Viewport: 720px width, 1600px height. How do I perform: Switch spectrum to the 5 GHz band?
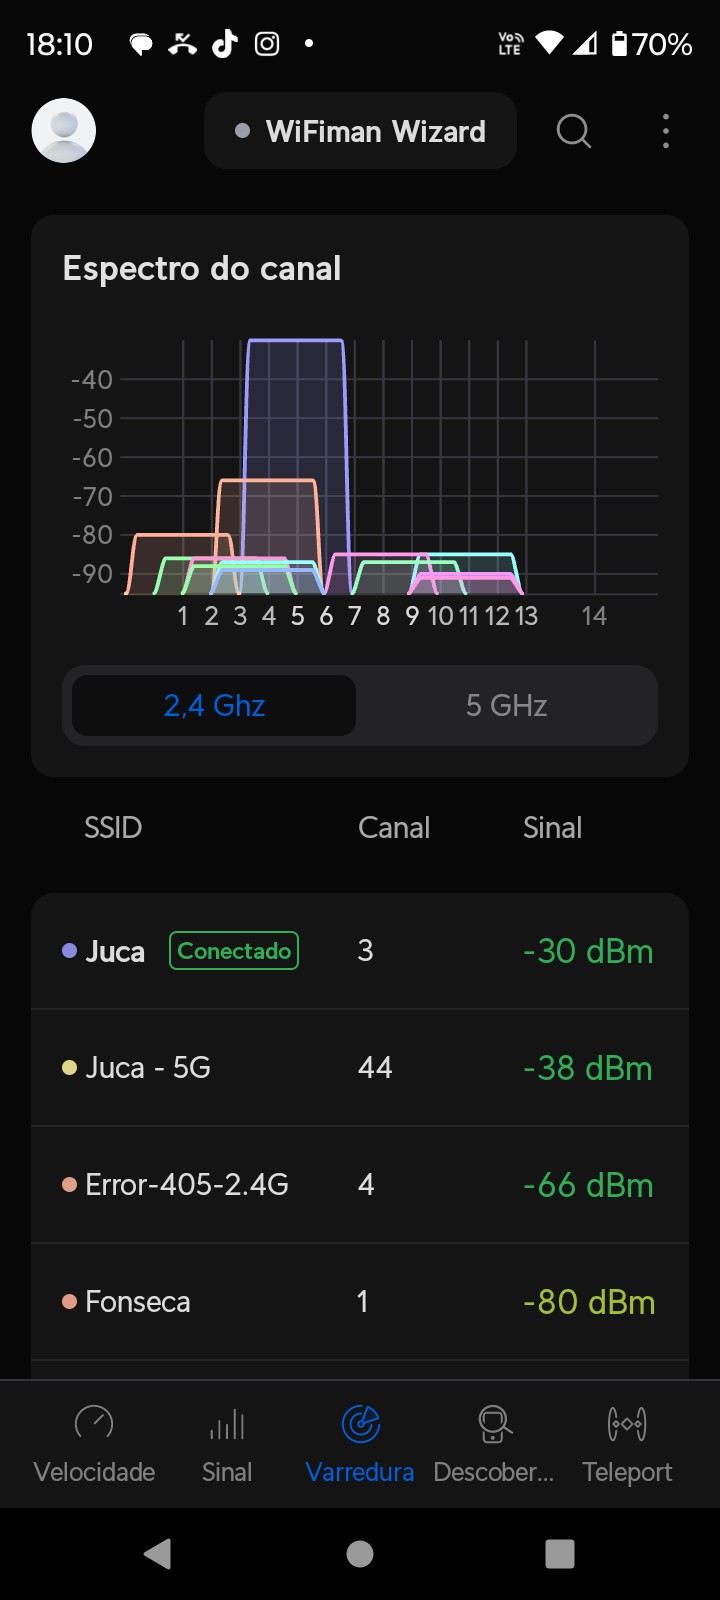click(x=506, y=706)
